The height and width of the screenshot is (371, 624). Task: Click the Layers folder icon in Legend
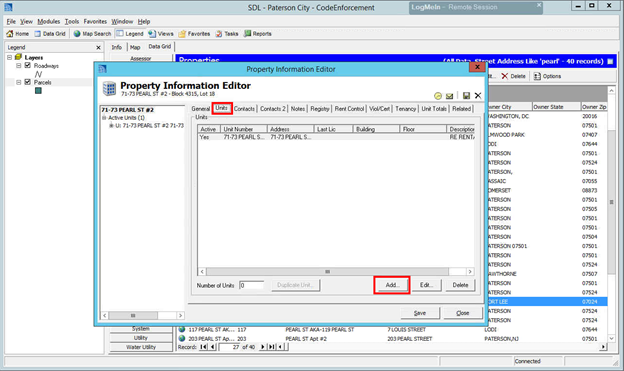tap(18, 57)
